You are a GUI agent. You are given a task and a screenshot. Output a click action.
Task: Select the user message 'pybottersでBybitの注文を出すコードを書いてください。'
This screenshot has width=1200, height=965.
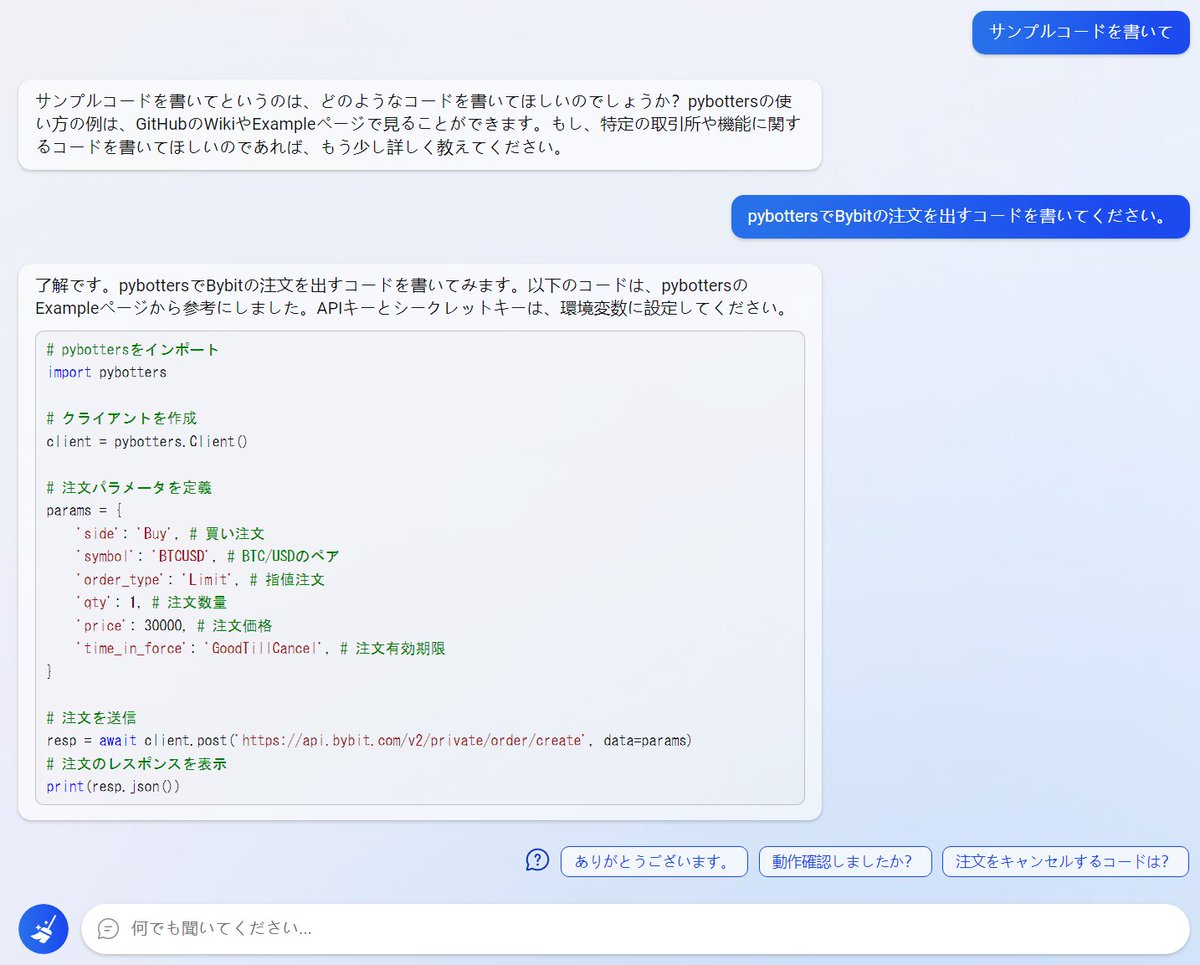tap(960, 217)
